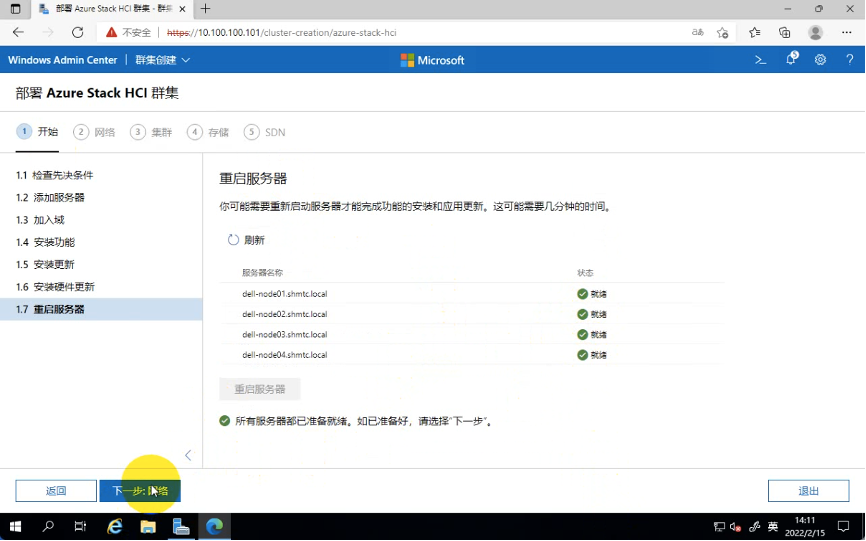Click the 状态 column header
The image size is (866, 541).
[585, 273]
